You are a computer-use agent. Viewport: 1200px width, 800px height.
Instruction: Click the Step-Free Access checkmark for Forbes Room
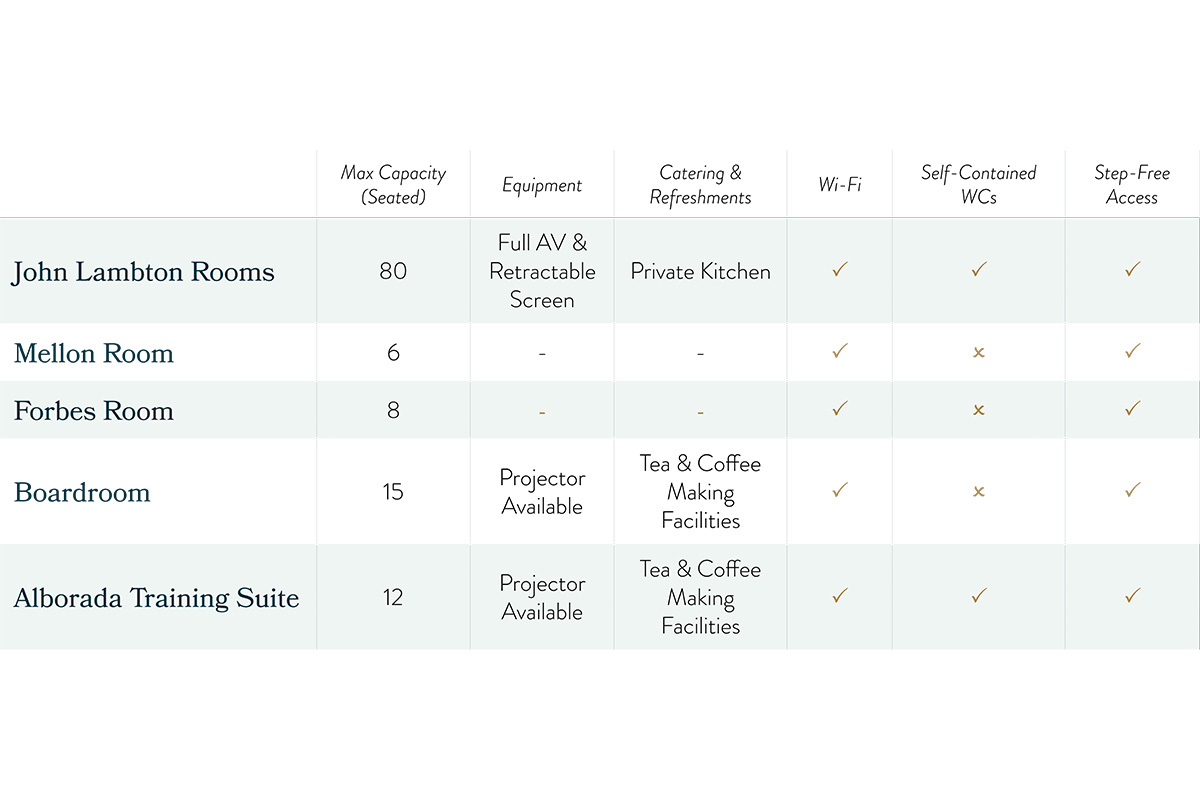pos(1132,408)
